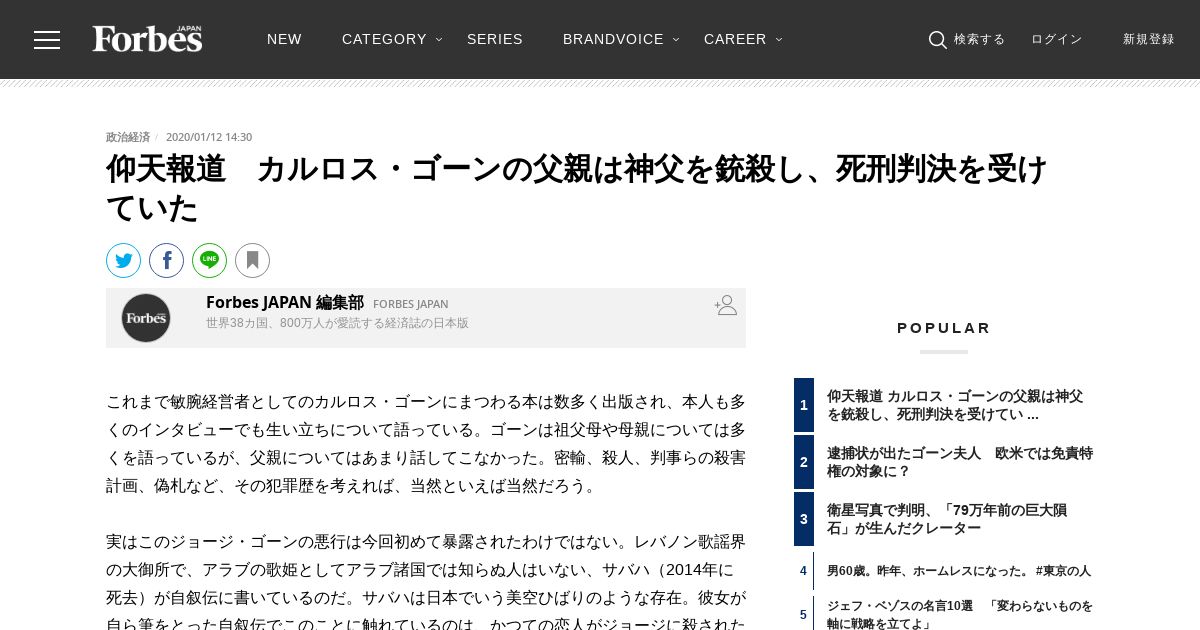
Task: Follow the author with the add-person icon
Action: click(x=726, y=305)
